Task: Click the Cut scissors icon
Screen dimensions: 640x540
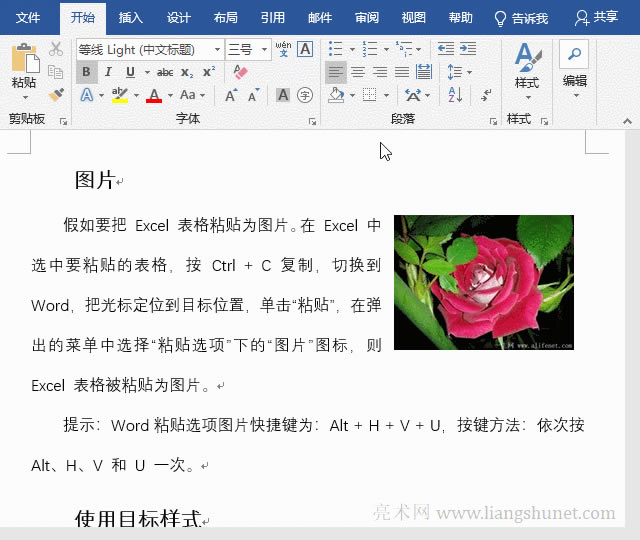Action: pos(56,49)
